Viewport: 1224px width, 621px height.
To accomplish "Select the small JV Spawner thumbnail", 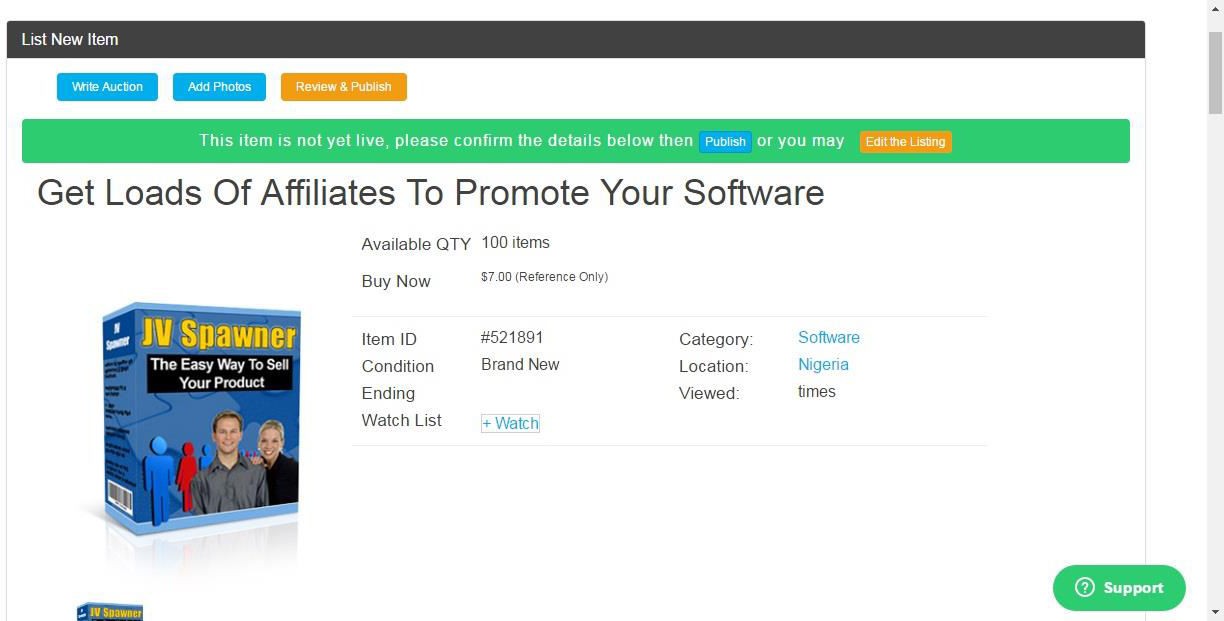I will pos(110,612).
